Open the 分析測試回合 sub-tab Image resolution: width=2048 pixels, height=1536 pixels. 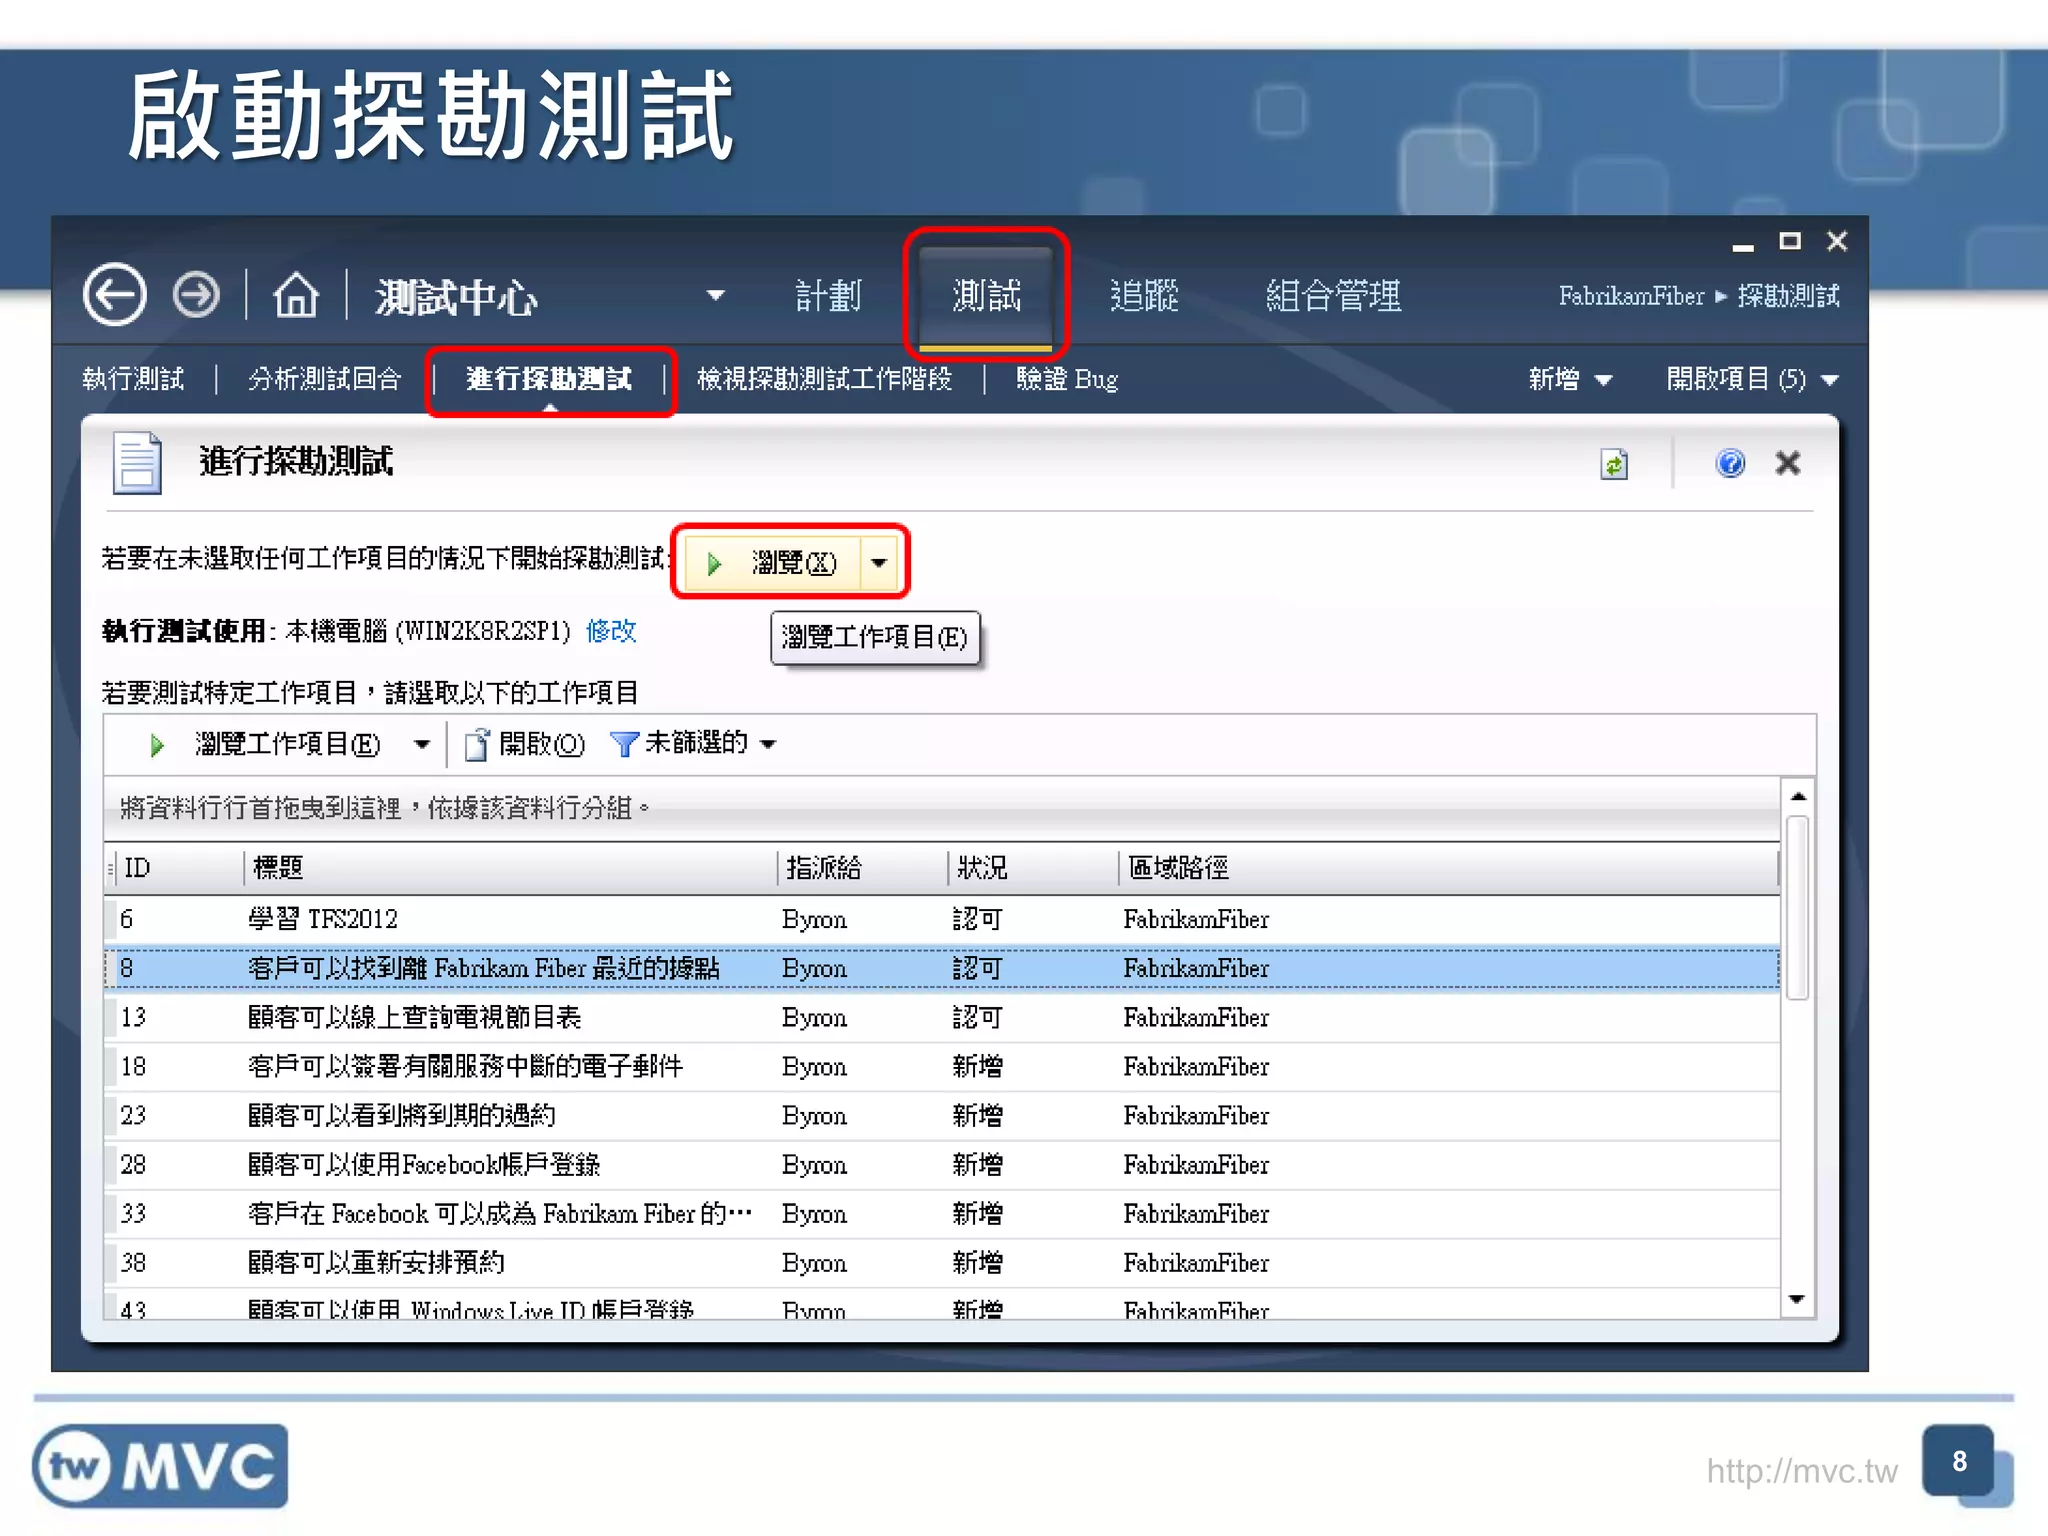click(x=324, y=379)
